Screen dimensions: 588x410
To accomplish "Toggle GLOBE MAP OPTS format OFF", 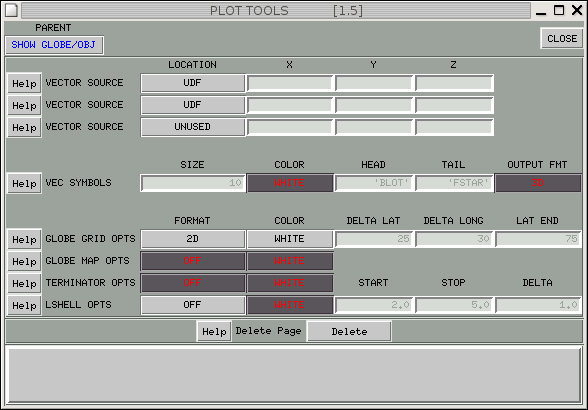I will pos(193,261).
